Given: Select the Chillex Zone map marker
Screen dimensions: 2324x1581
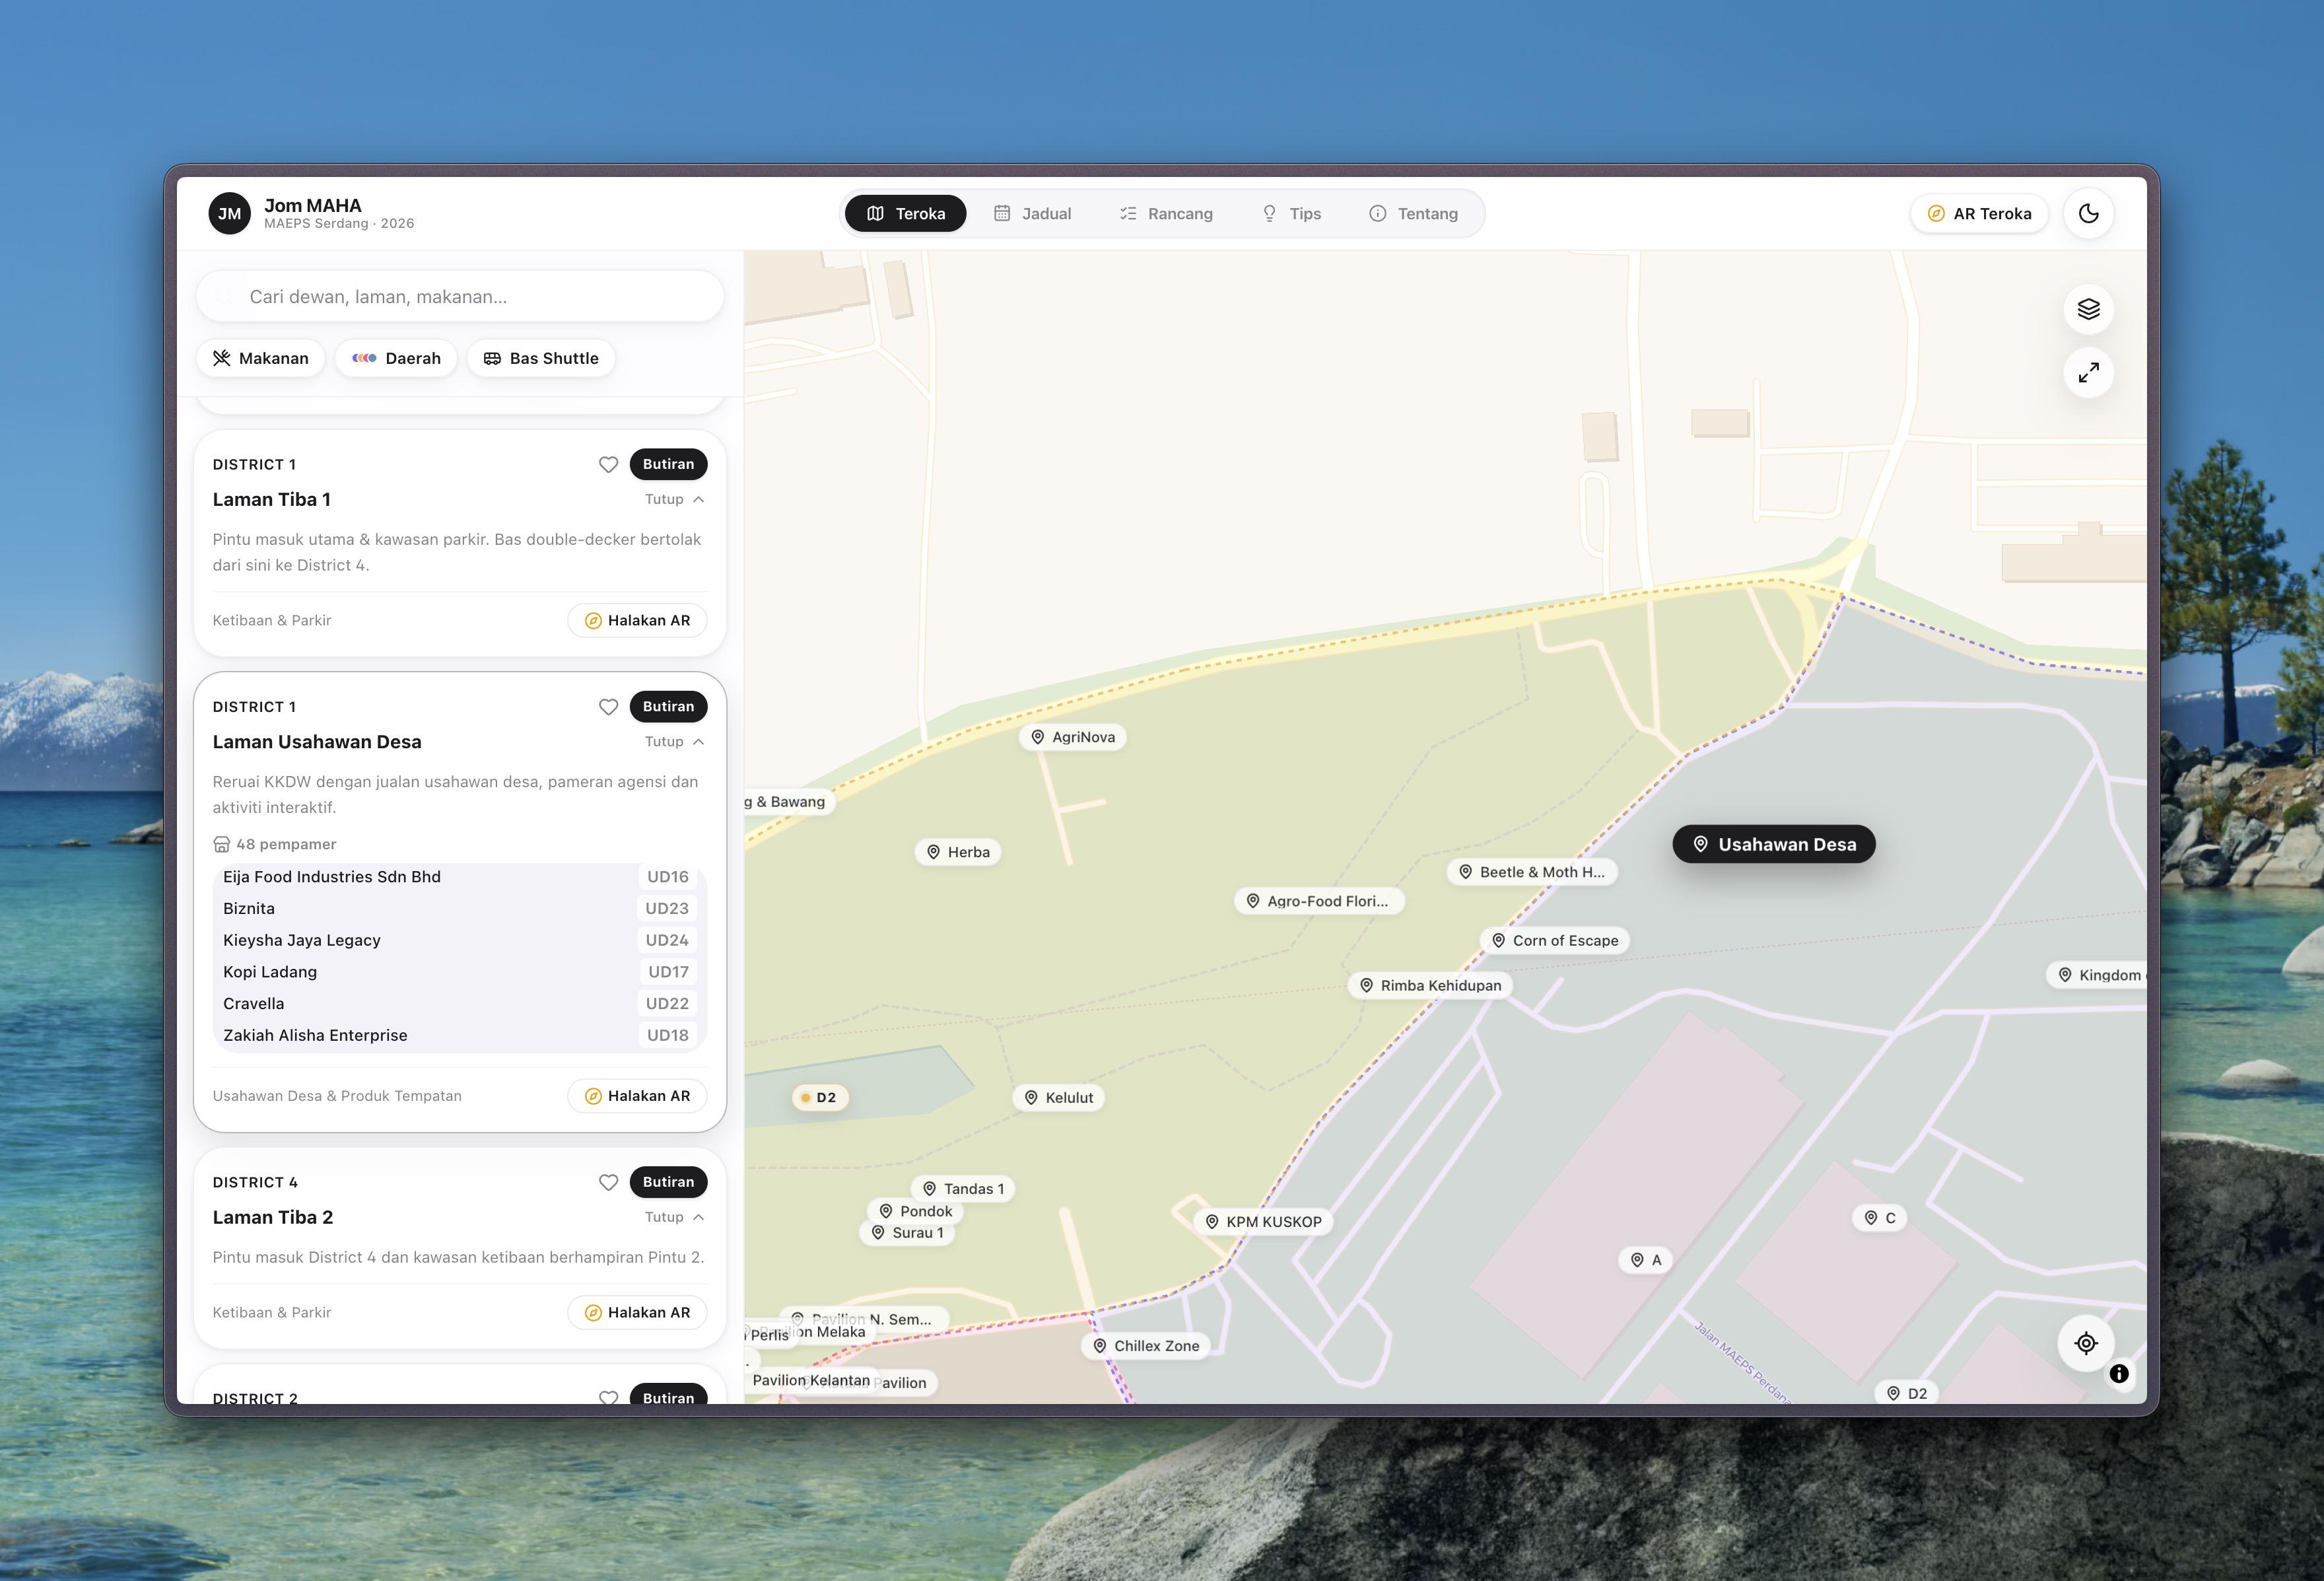Looking at the screenshot, I should (x=1146, y=1346).
